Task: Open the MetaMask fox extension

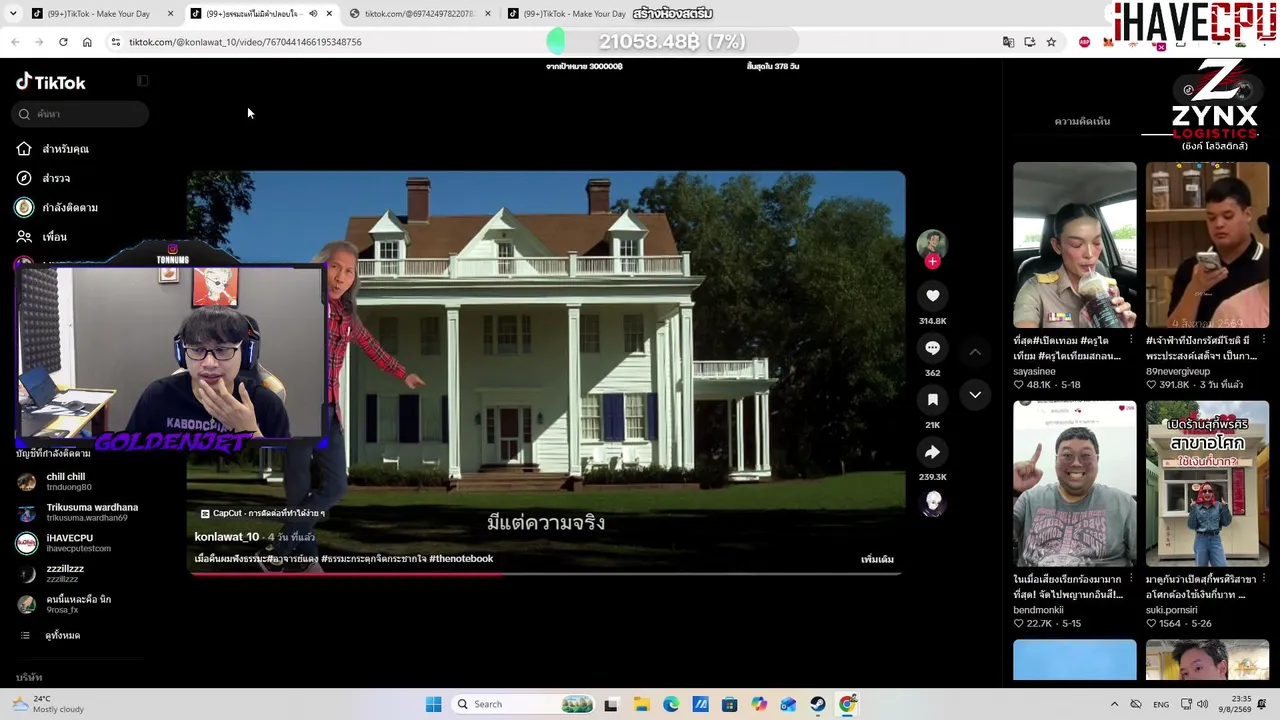Action: pos(1108,42)
